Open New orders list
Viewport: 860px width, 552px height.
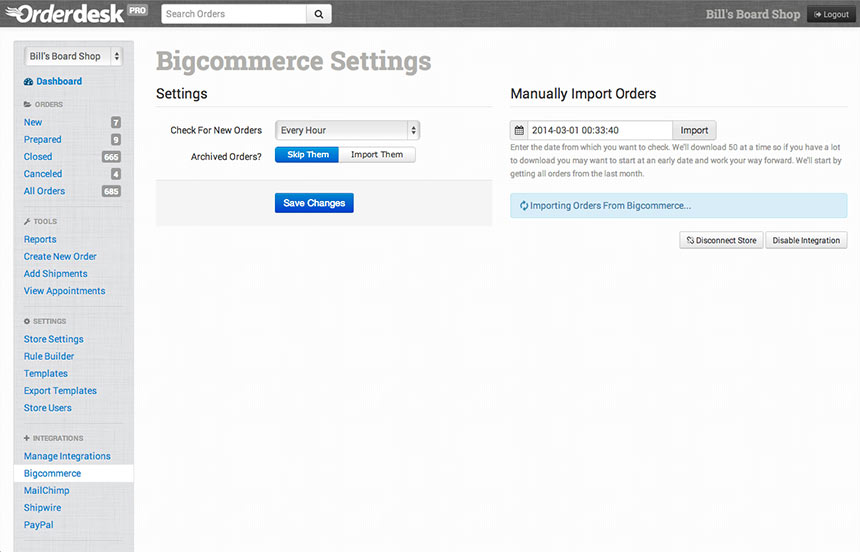[x=33, y=122]
